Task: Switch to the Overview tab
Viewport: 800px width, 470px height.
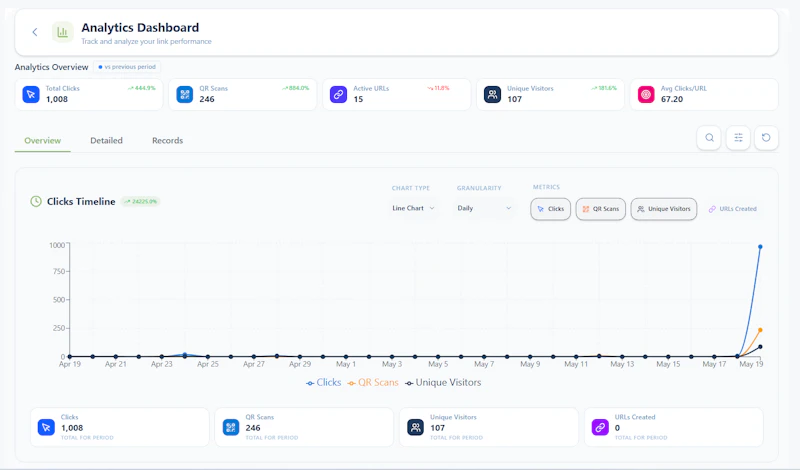Action: pyautogui.click(x=42, y=140)
